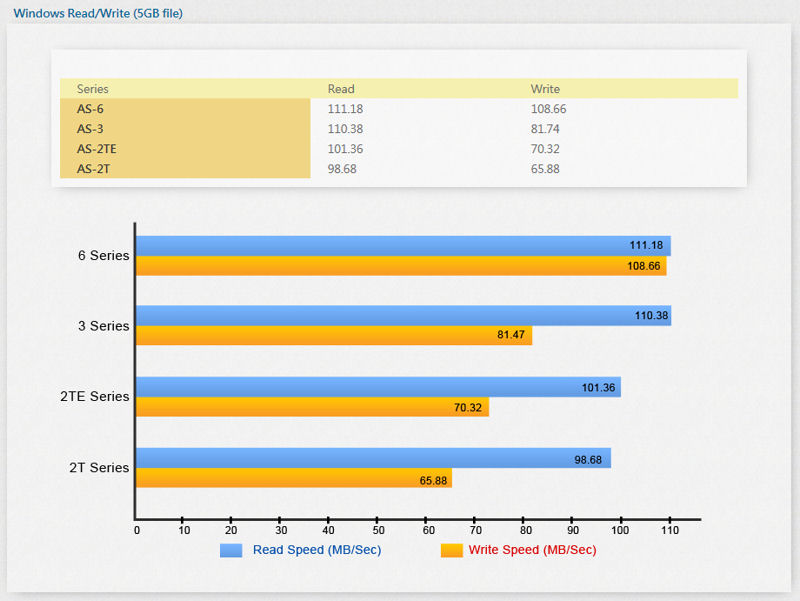Screen dimensions: 800x601
Task: Click the 3 Series blue read bar
Action: click(x=404, y=316)
